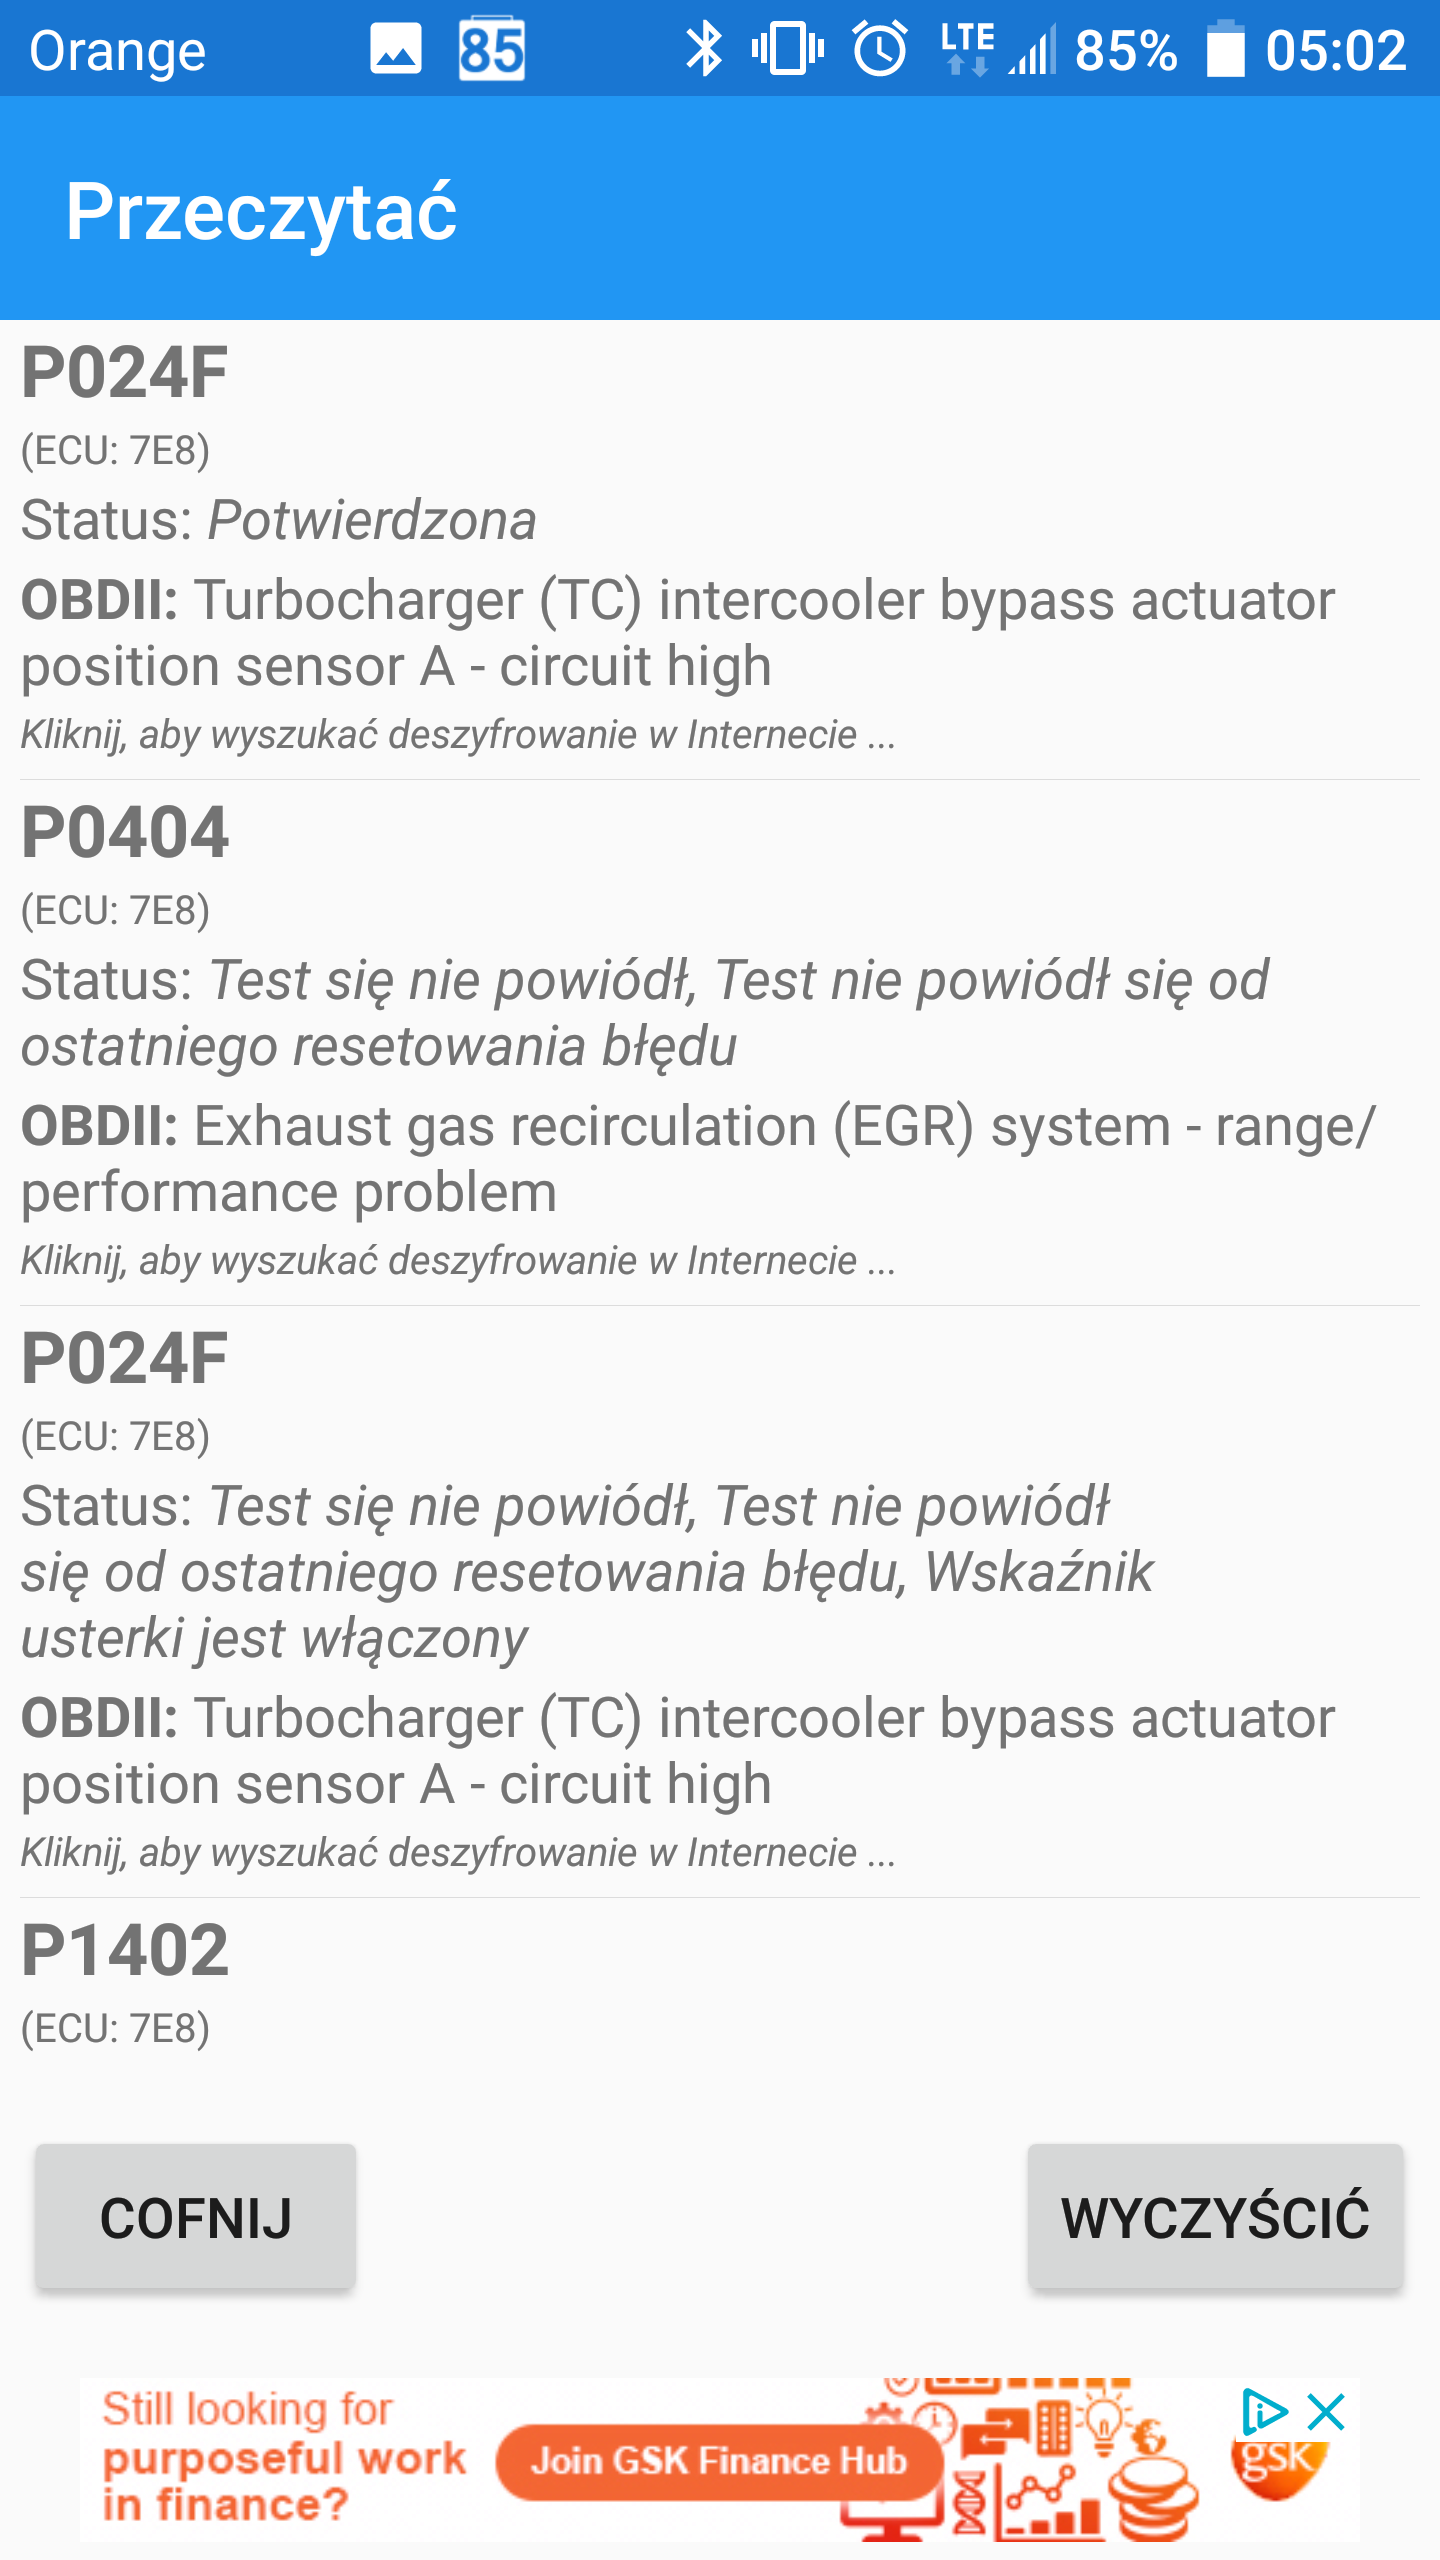Image resolution: width=1440 pixels, height=2560 pixels.
Task: Tap the calendar 85 notification icon
Action: pos(491,49)
